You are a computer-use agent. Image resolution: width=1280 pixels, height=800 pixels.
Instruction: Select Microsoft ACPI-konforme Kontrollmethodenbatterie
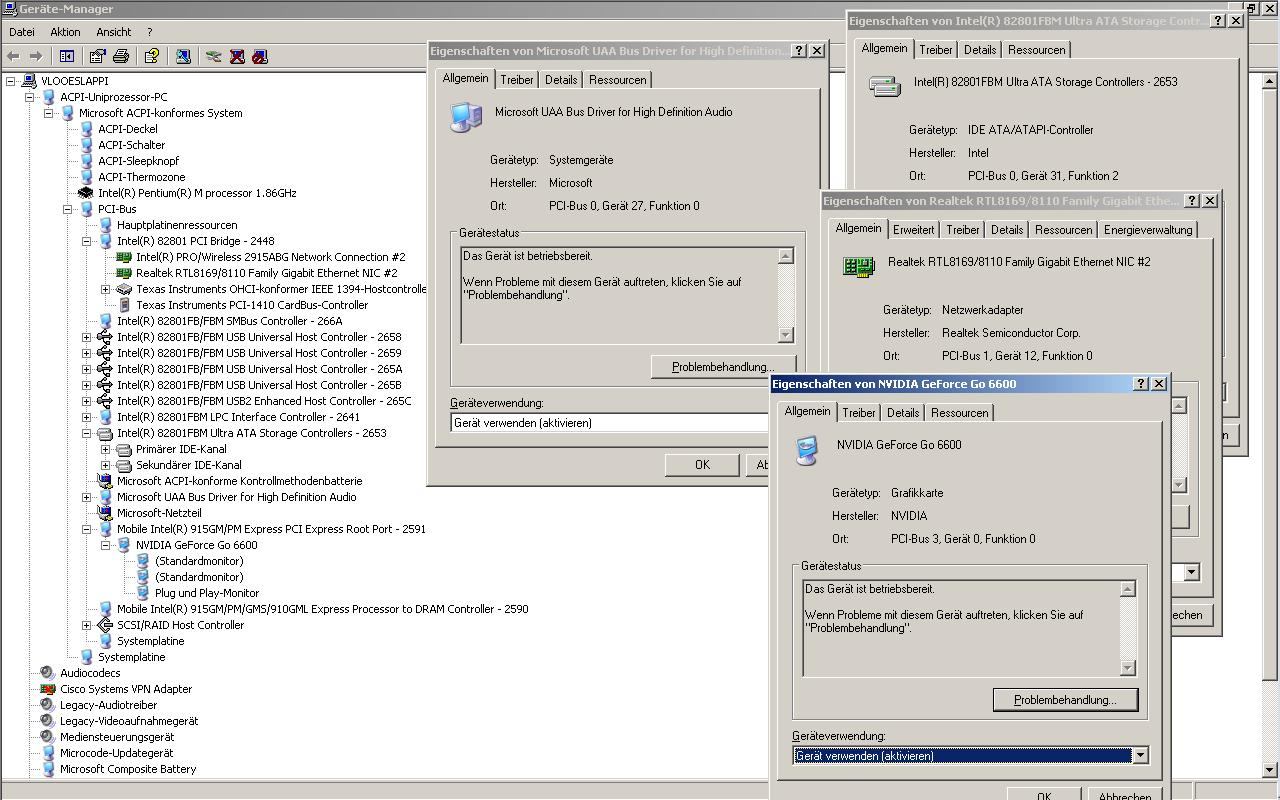point(239,481)
